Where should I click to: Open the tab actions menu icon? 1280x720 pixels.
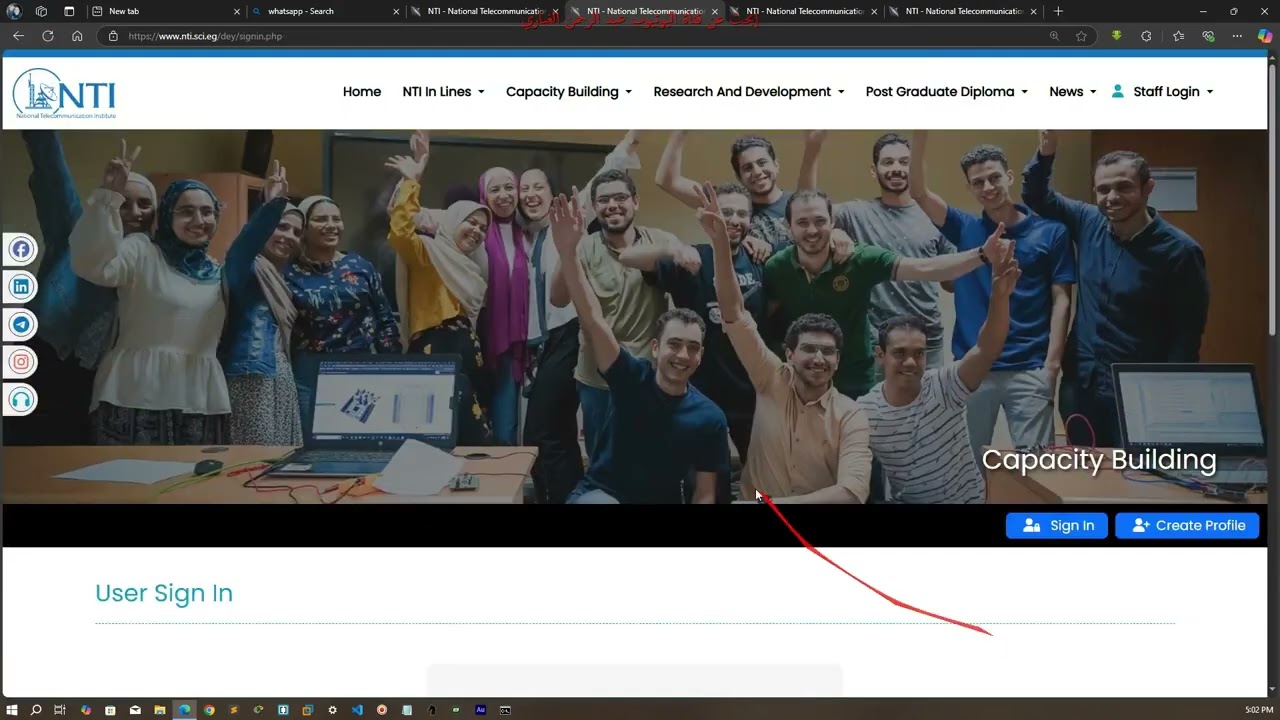click(69, 11)
